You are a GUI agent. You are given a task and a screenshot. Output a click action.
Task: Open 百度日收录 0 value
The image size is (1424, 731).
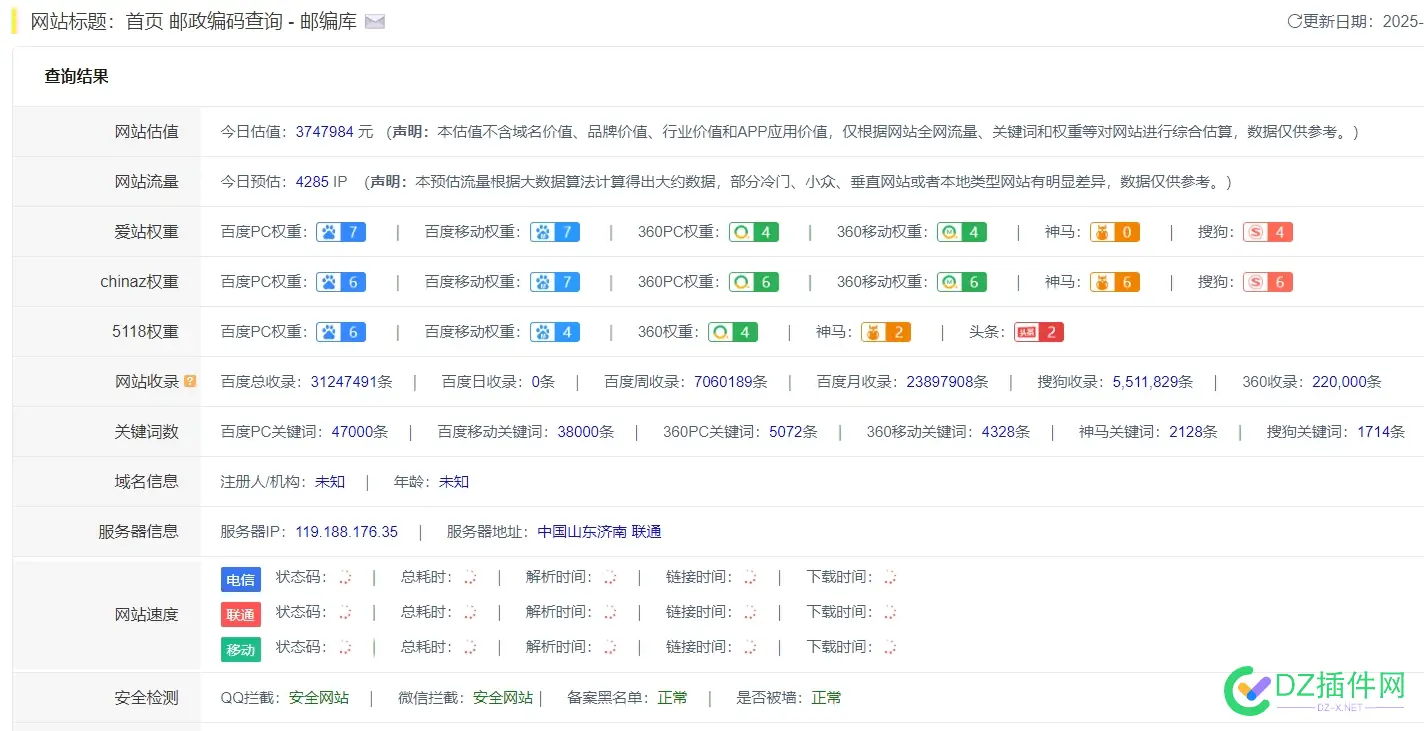click(536, 381)
